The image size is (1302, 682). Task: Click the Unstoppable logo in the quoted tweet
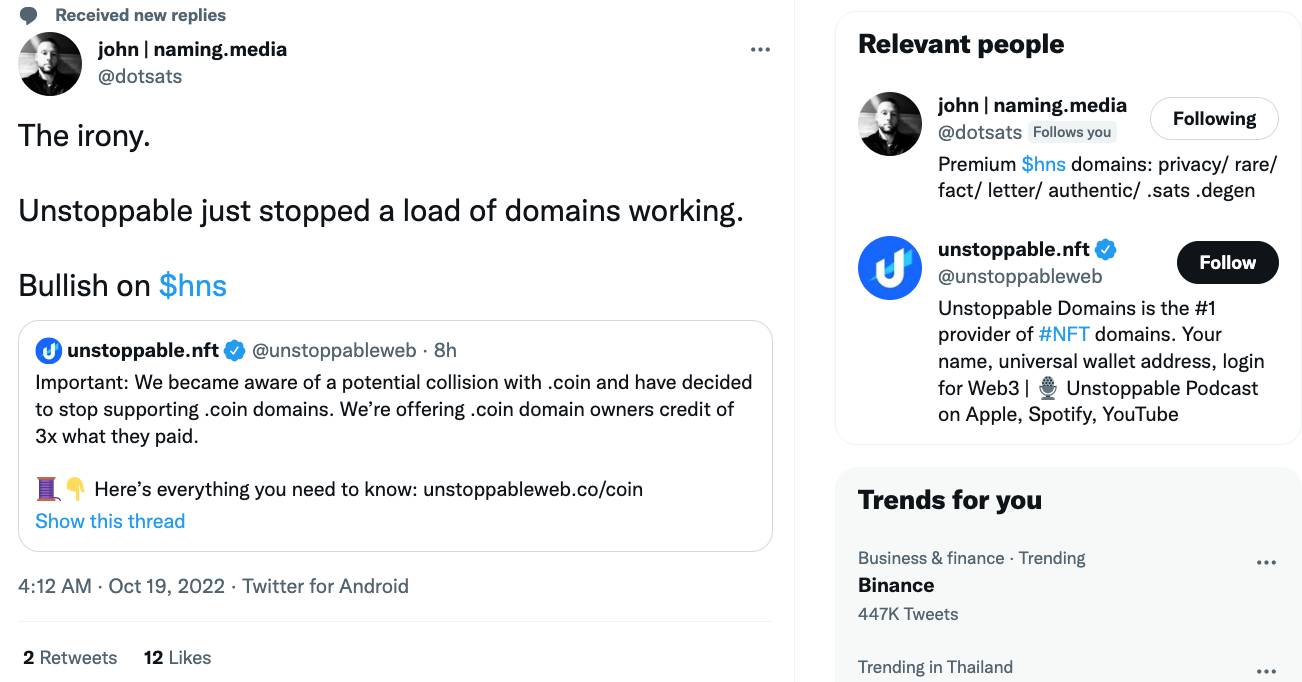click(x=49, y=350)
